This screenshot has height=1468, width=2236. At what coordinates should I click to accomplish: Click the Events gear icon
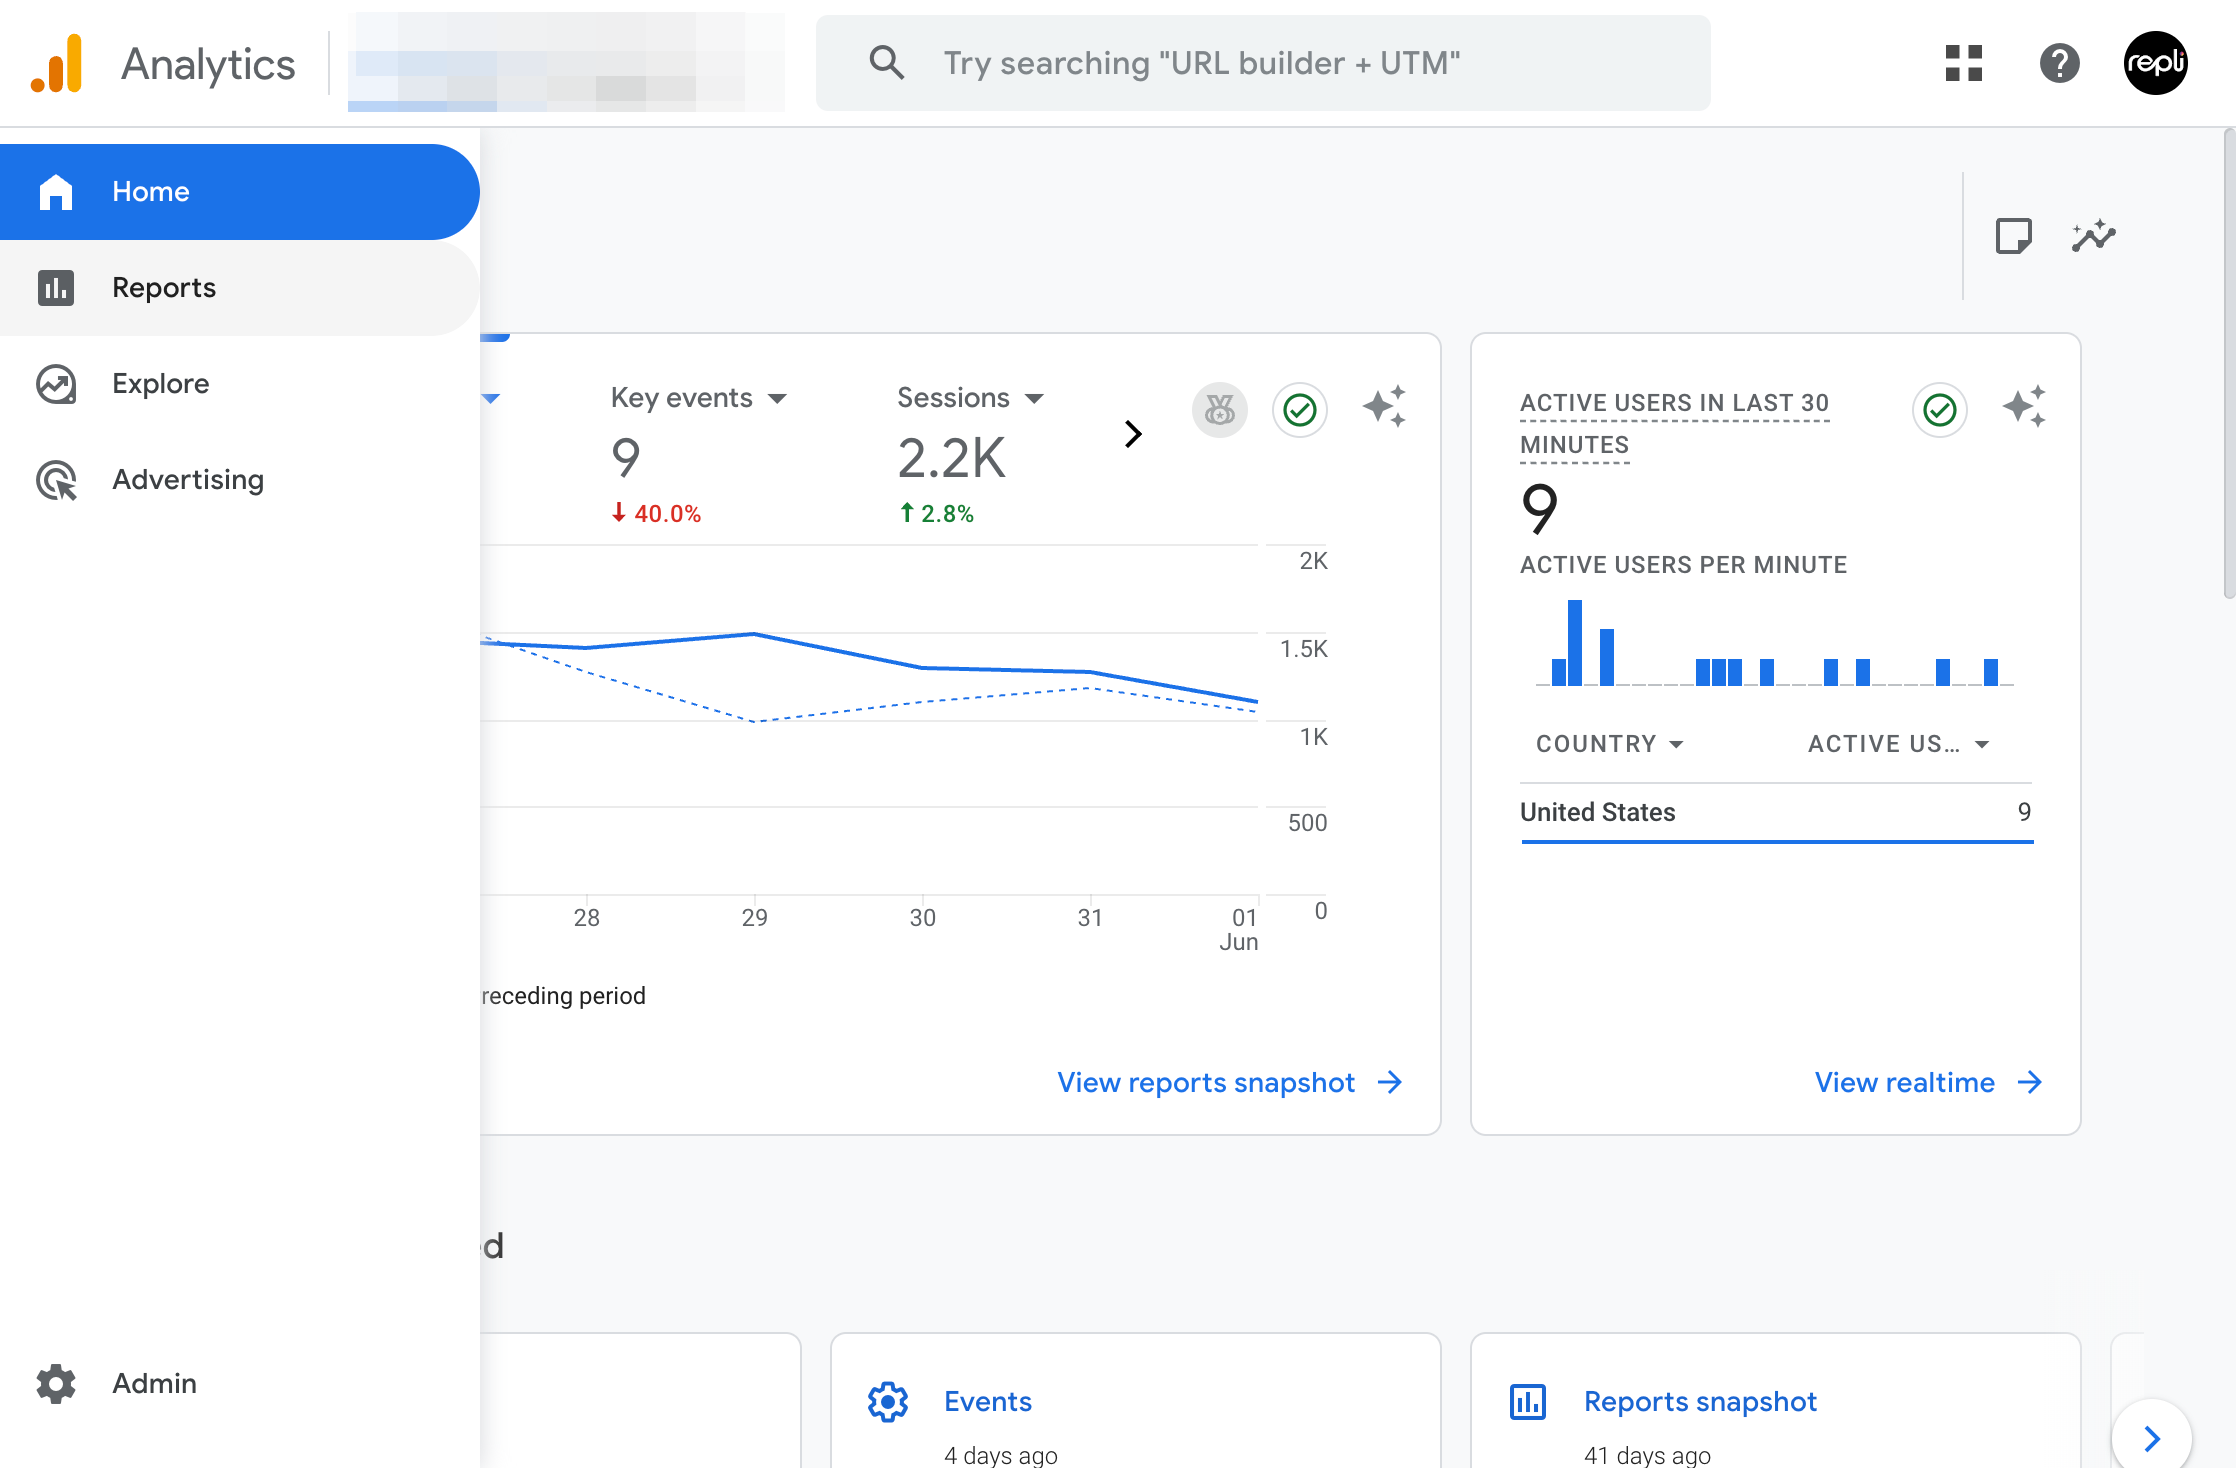point(888,1402)
